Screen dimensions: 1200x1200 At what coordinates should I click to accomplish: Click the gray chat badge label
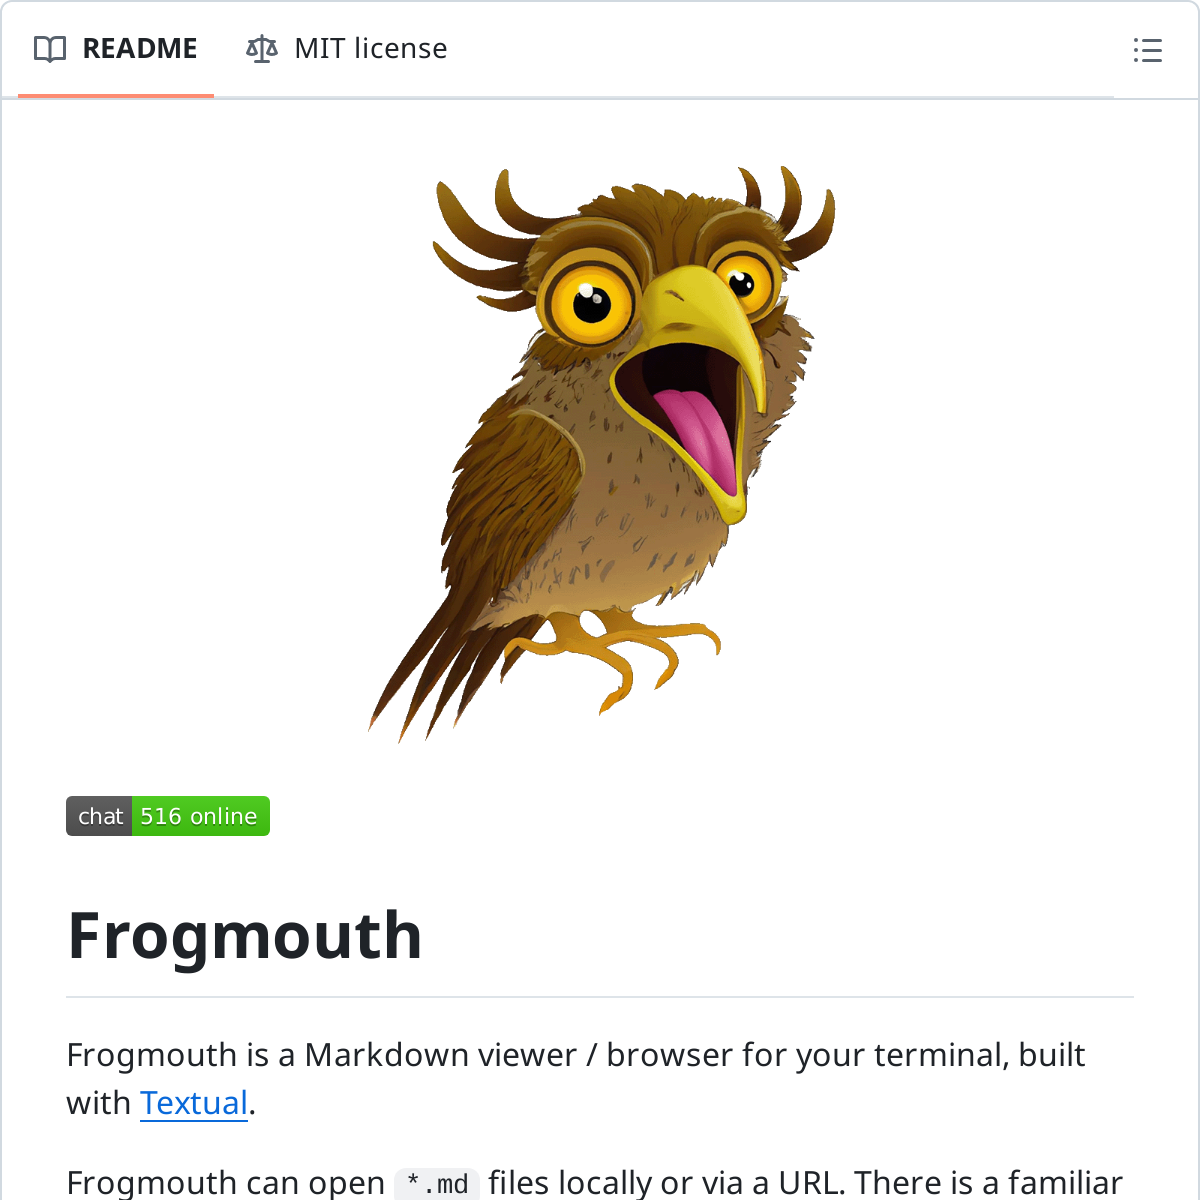99,816
